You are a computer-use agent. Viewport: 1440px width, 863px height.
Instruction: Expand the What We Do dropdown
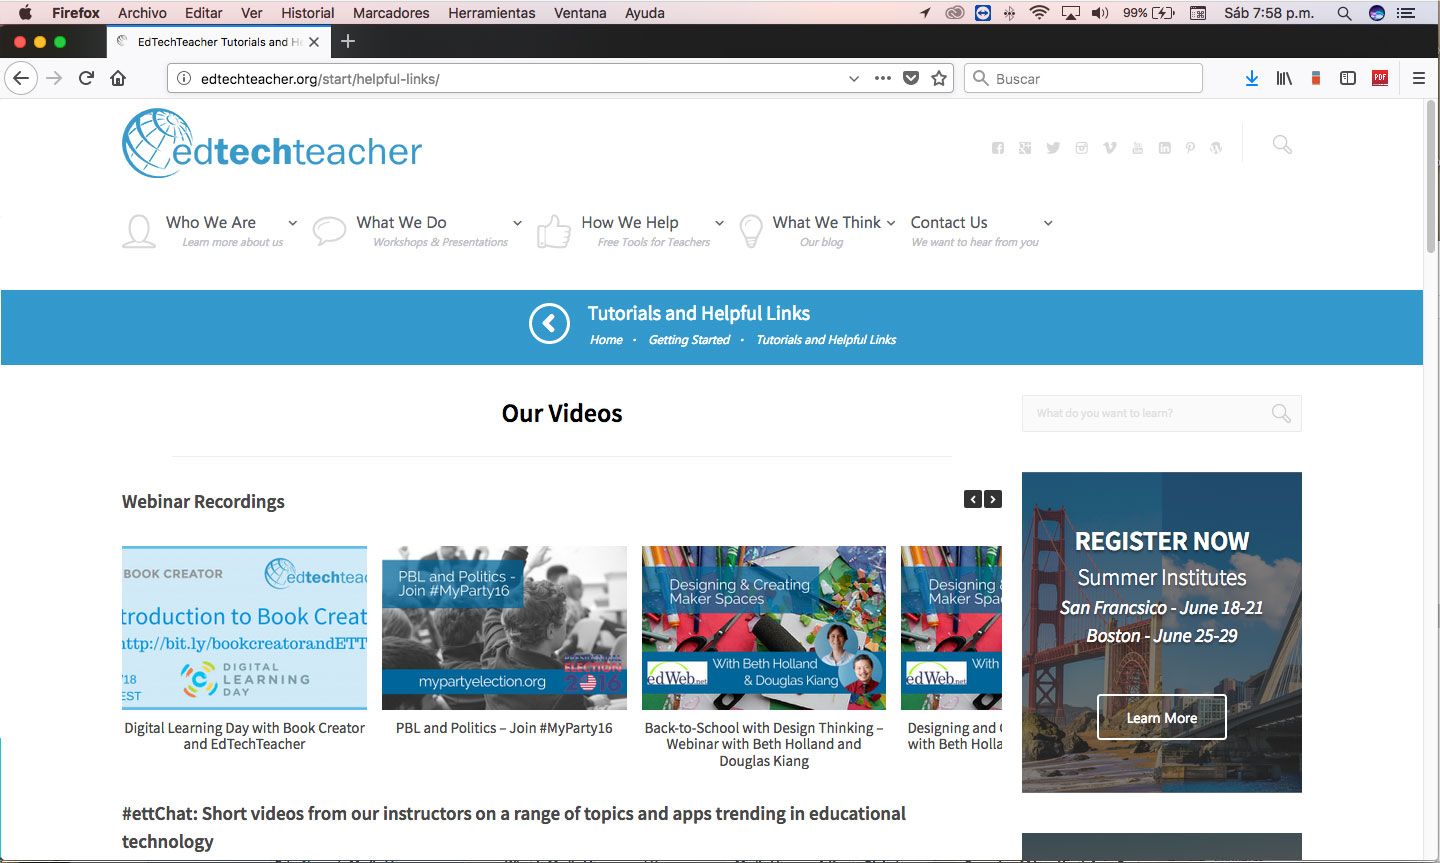point(517,223)
